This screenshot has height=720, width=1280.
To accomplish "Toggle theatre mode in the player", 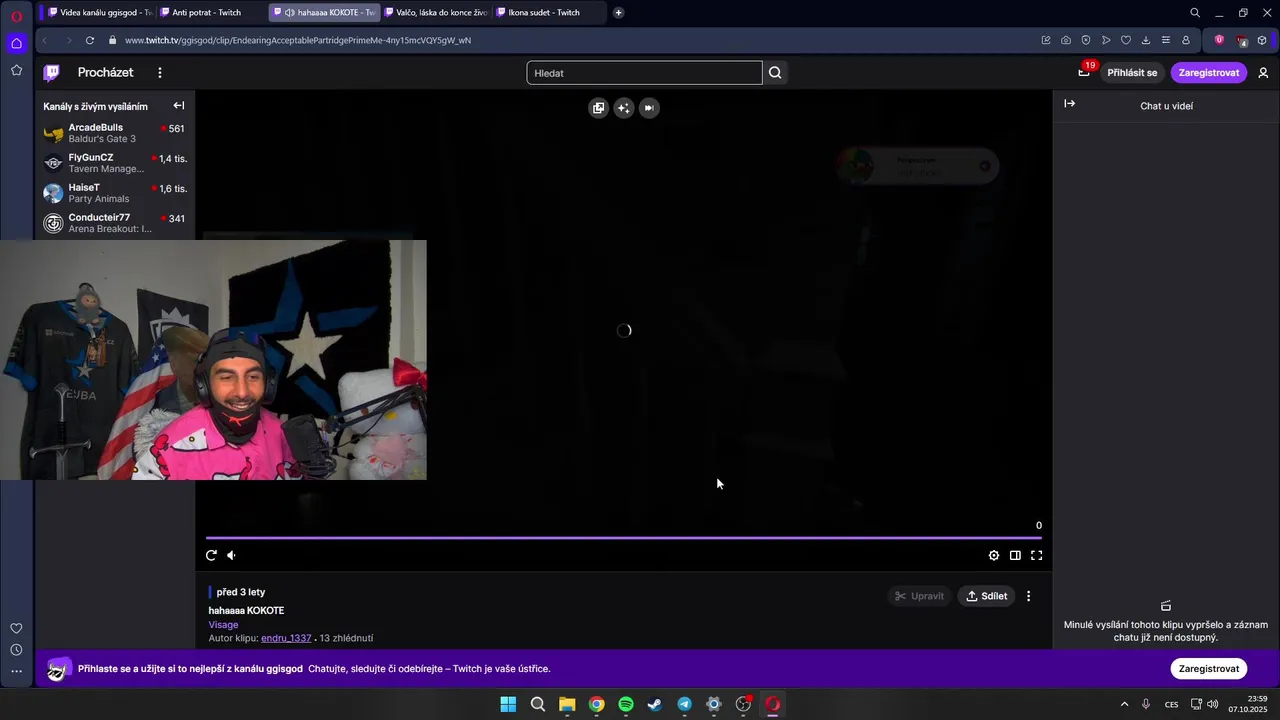I will point(1015,555).
